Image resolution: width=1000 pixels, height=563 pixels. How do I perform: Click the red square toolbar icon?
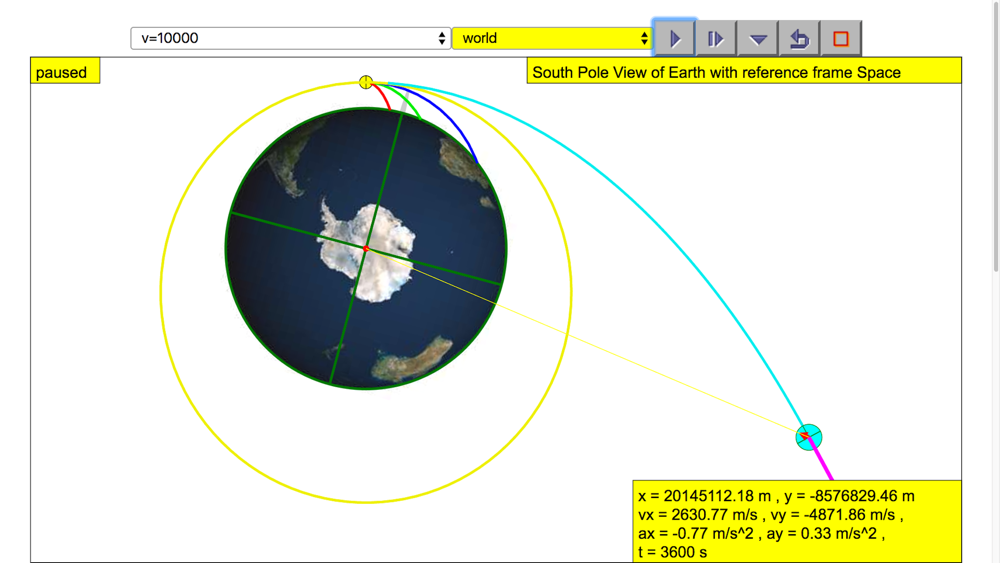coord(841,38)
